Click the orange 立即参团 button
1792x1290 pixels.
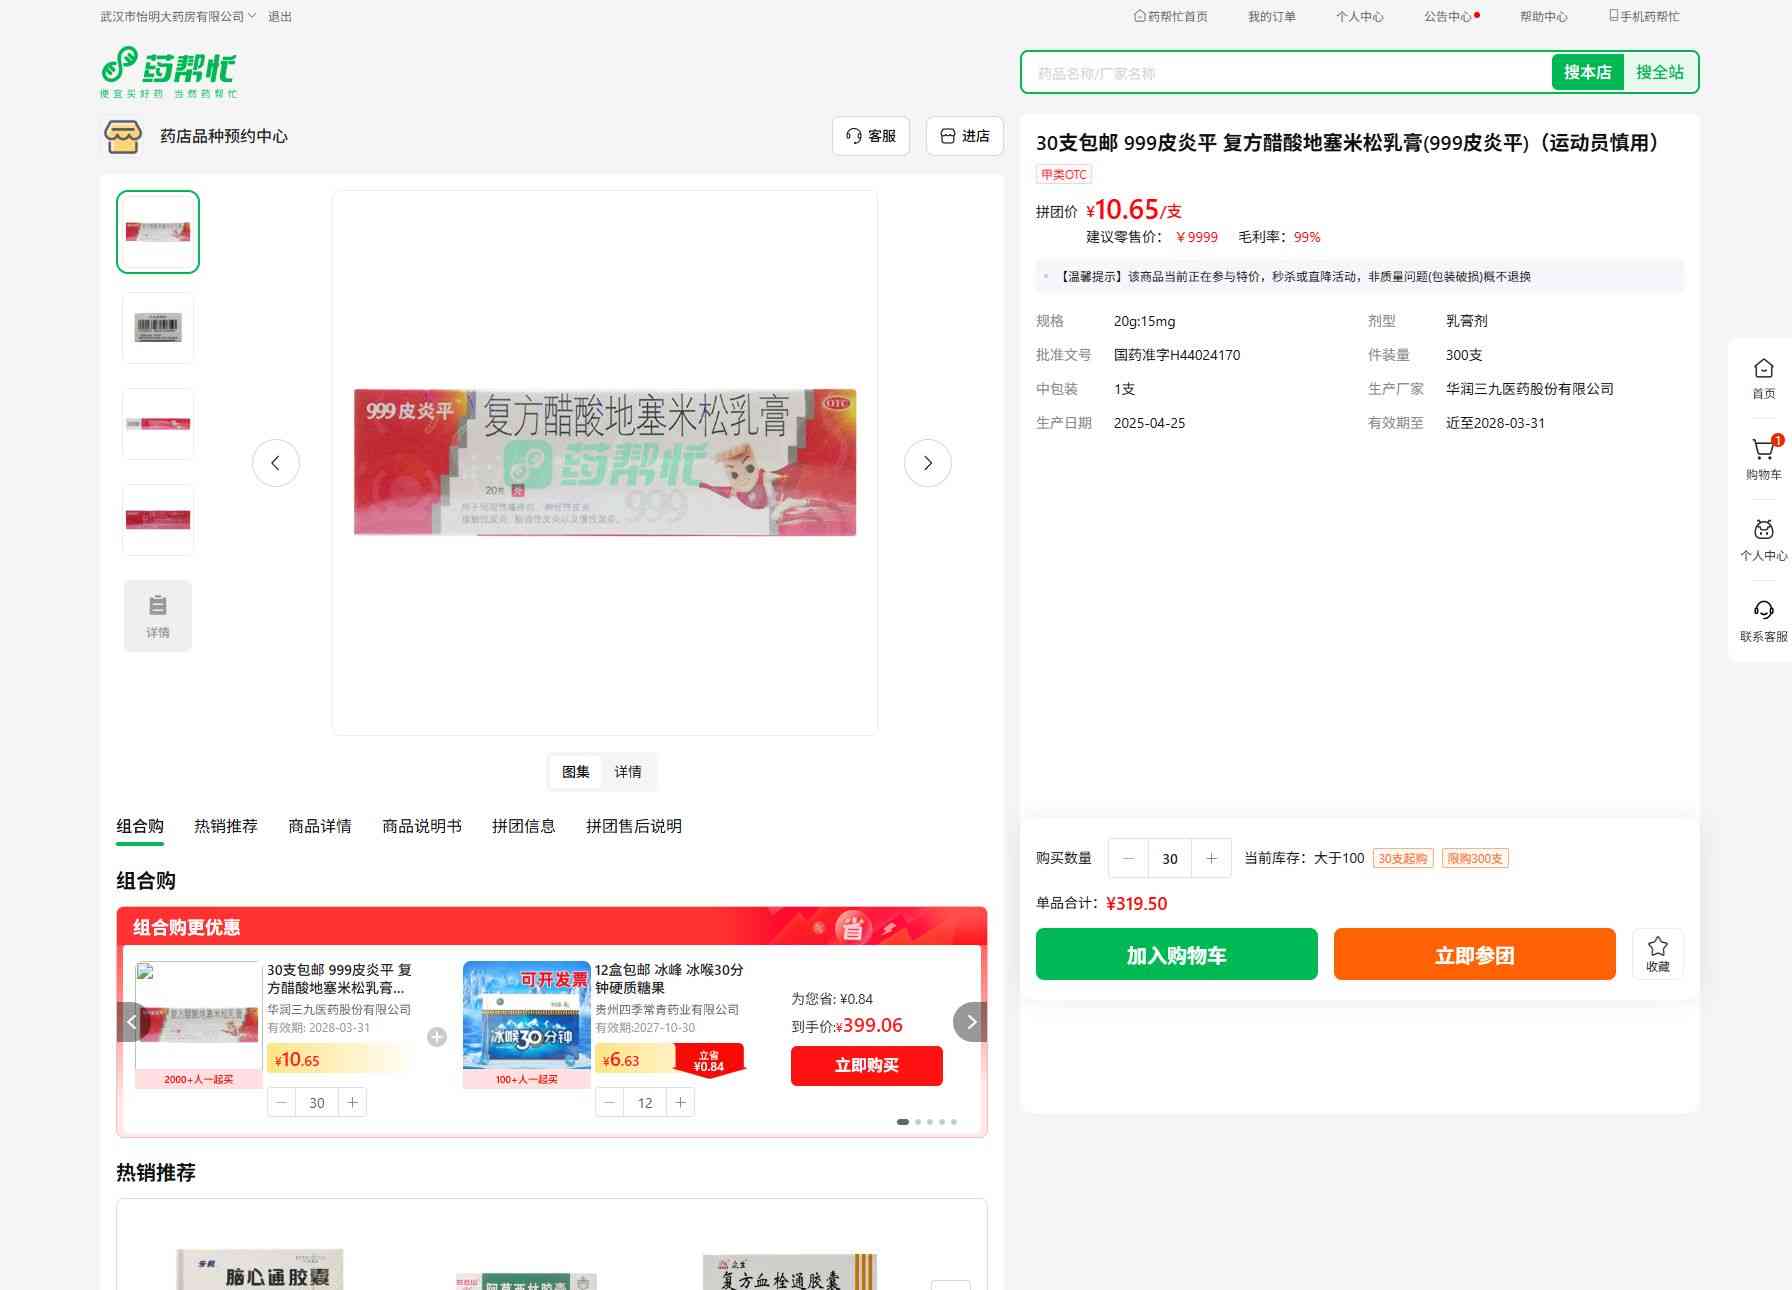pos(1474,955)
